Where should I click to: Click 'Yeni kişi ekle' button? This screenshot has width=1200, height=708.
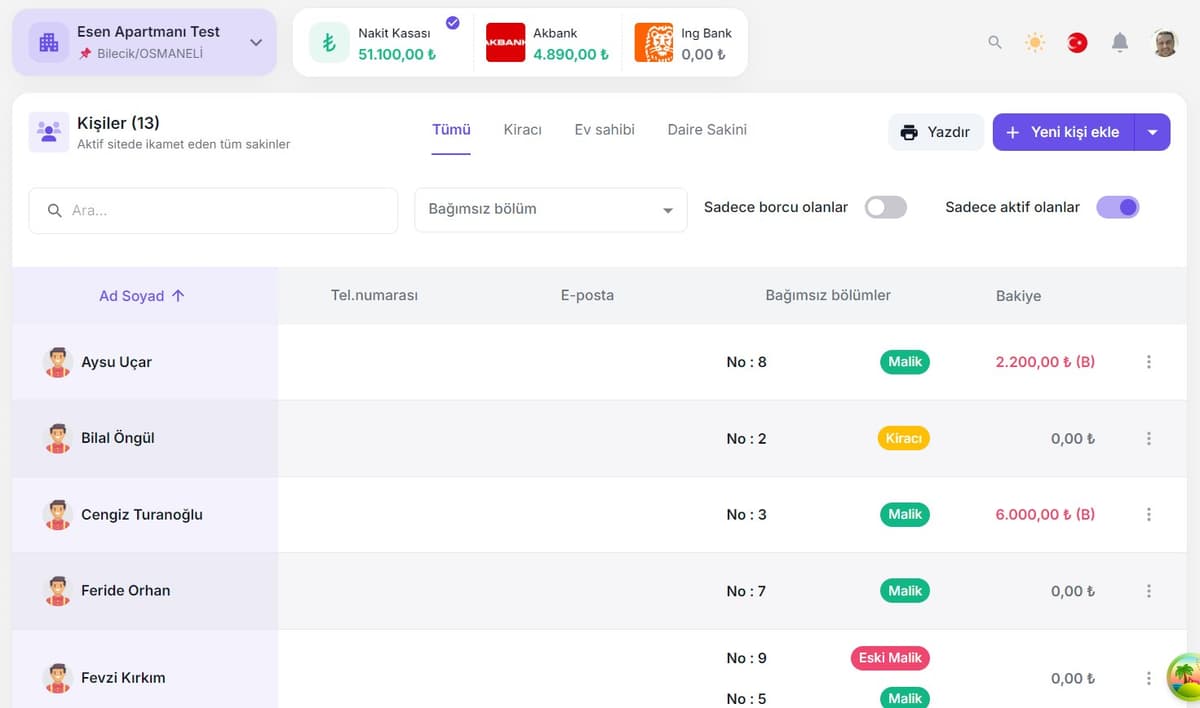(1063, 132)
